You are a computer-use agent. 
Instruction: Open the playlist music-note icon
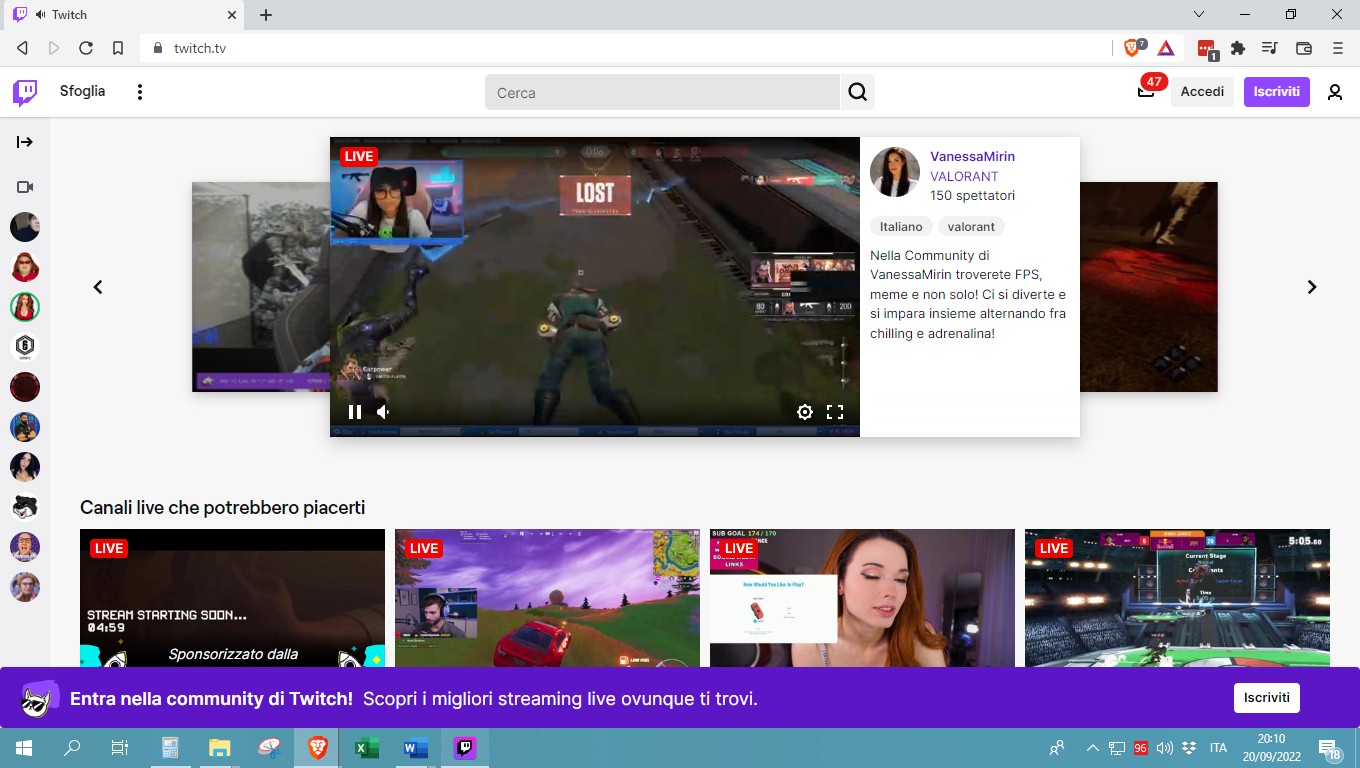coord(1270,48)
